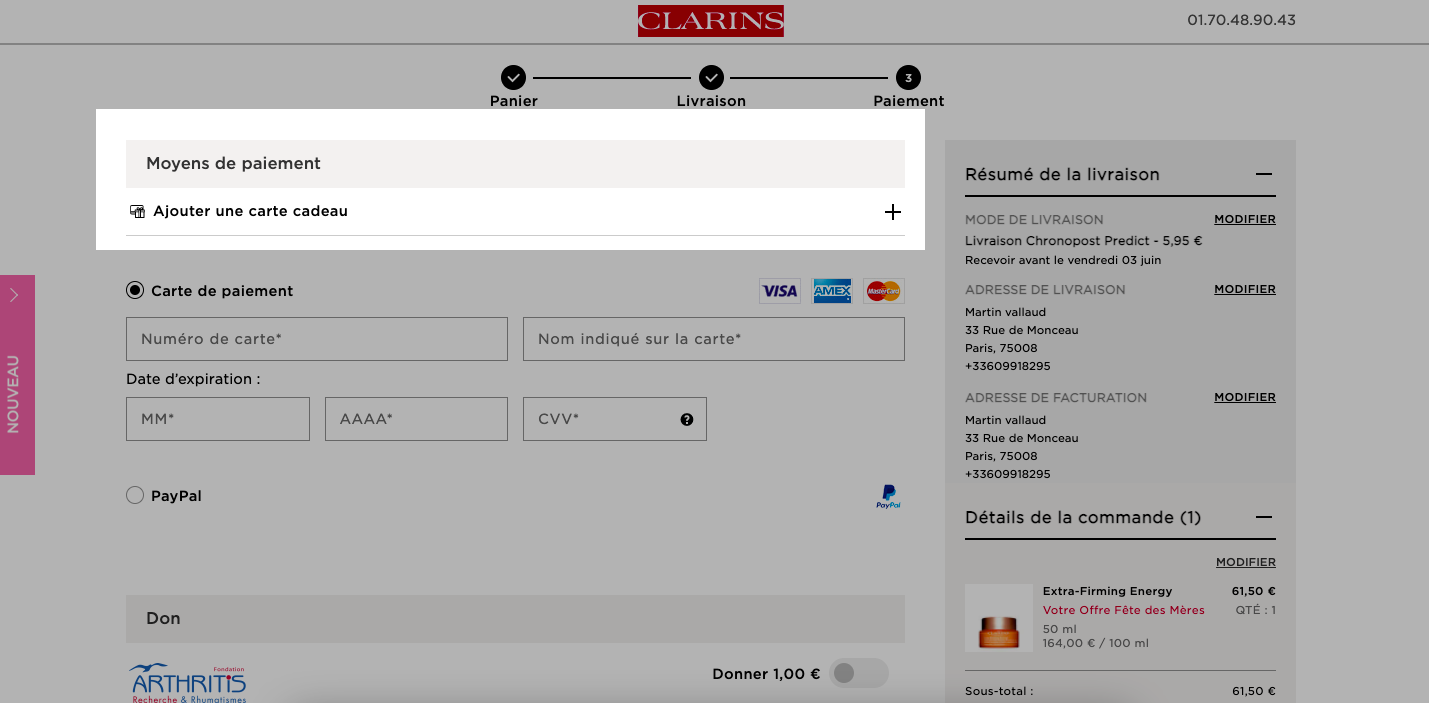Click the phone number 01.70.48.90.43
Image resolution: width=1429 pixels, height=703 pixels.
coord(1241,20)
